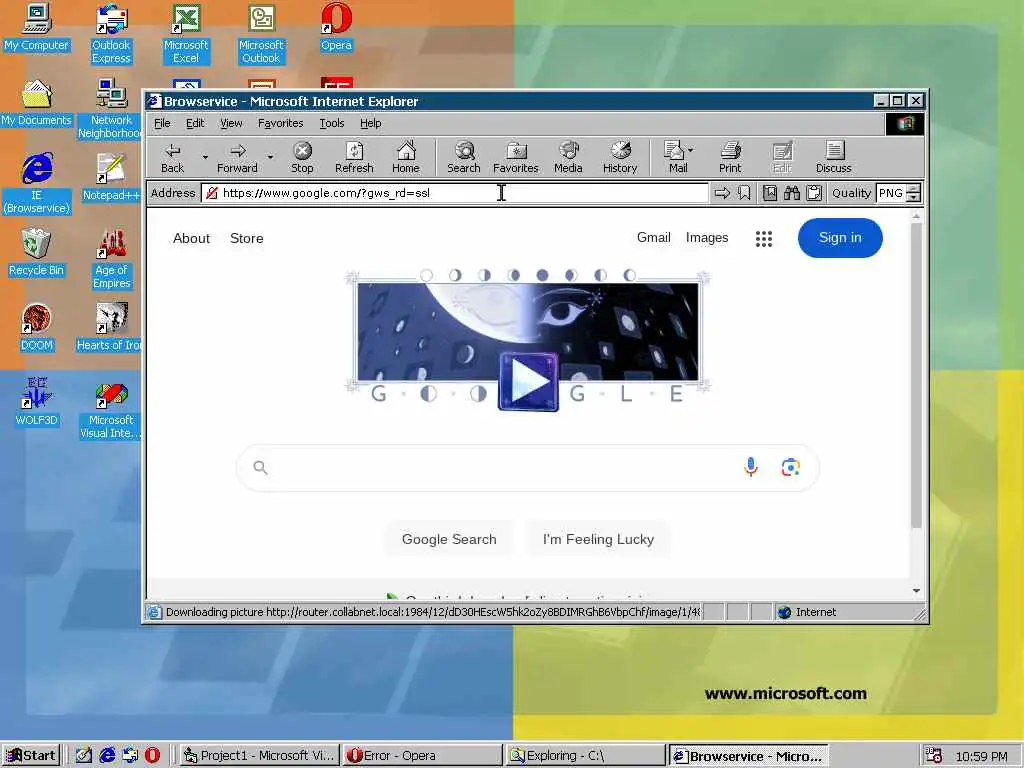Click the page vertical scrollbar thumb
Viewport: 1024px width, 768px height.
pos(916,376)
